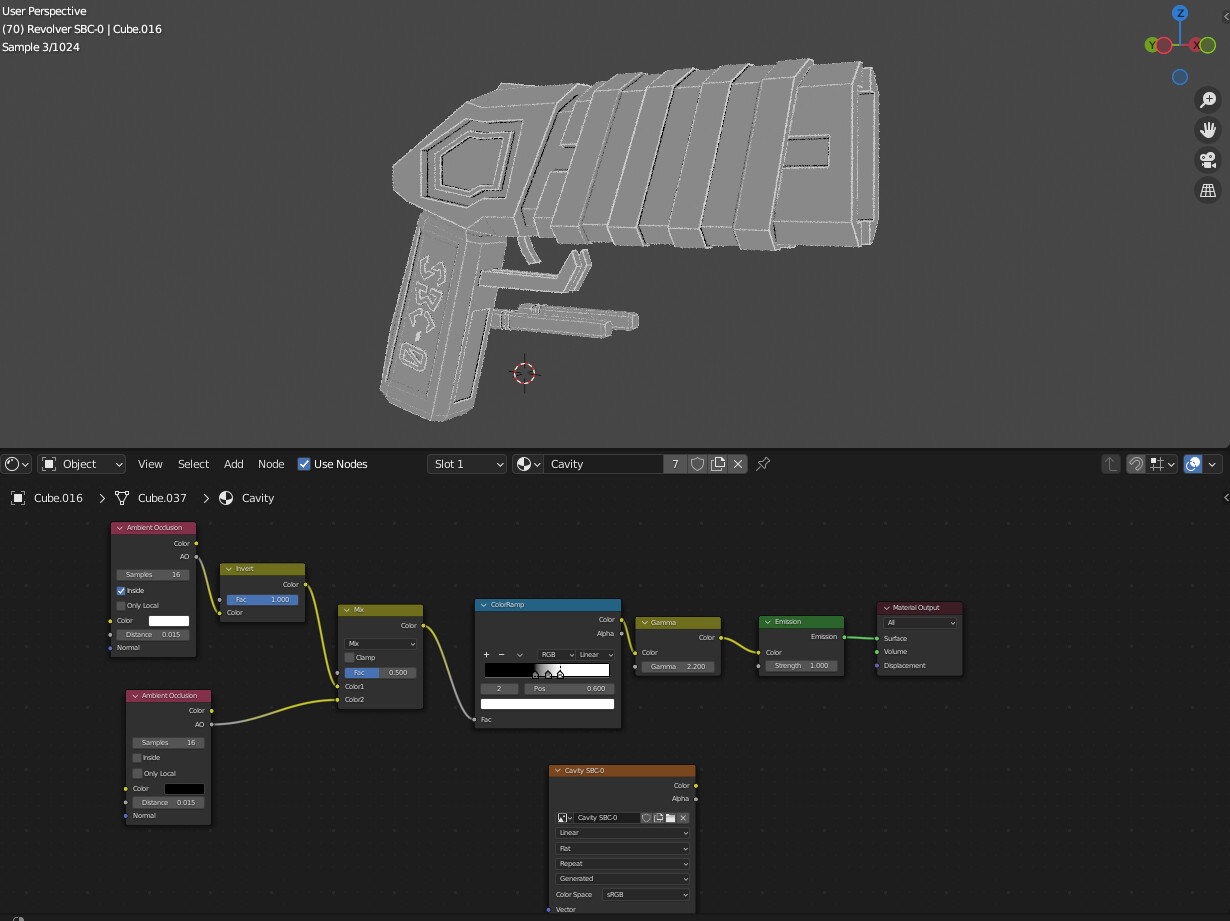Click the material user count 7 button
Image resolution: width=1230 pixels, height=921 pixels.
tap(675, 464)
